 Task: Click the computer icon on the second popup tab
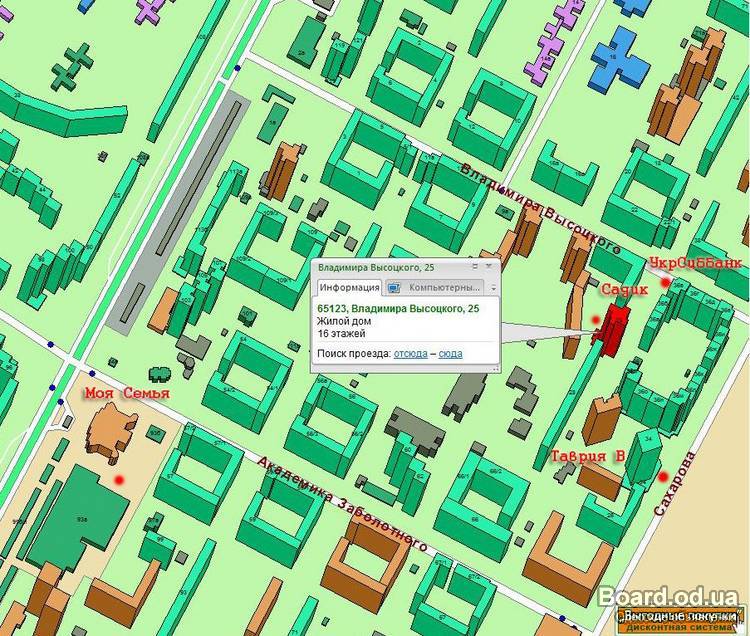click(x=394, y=287)
